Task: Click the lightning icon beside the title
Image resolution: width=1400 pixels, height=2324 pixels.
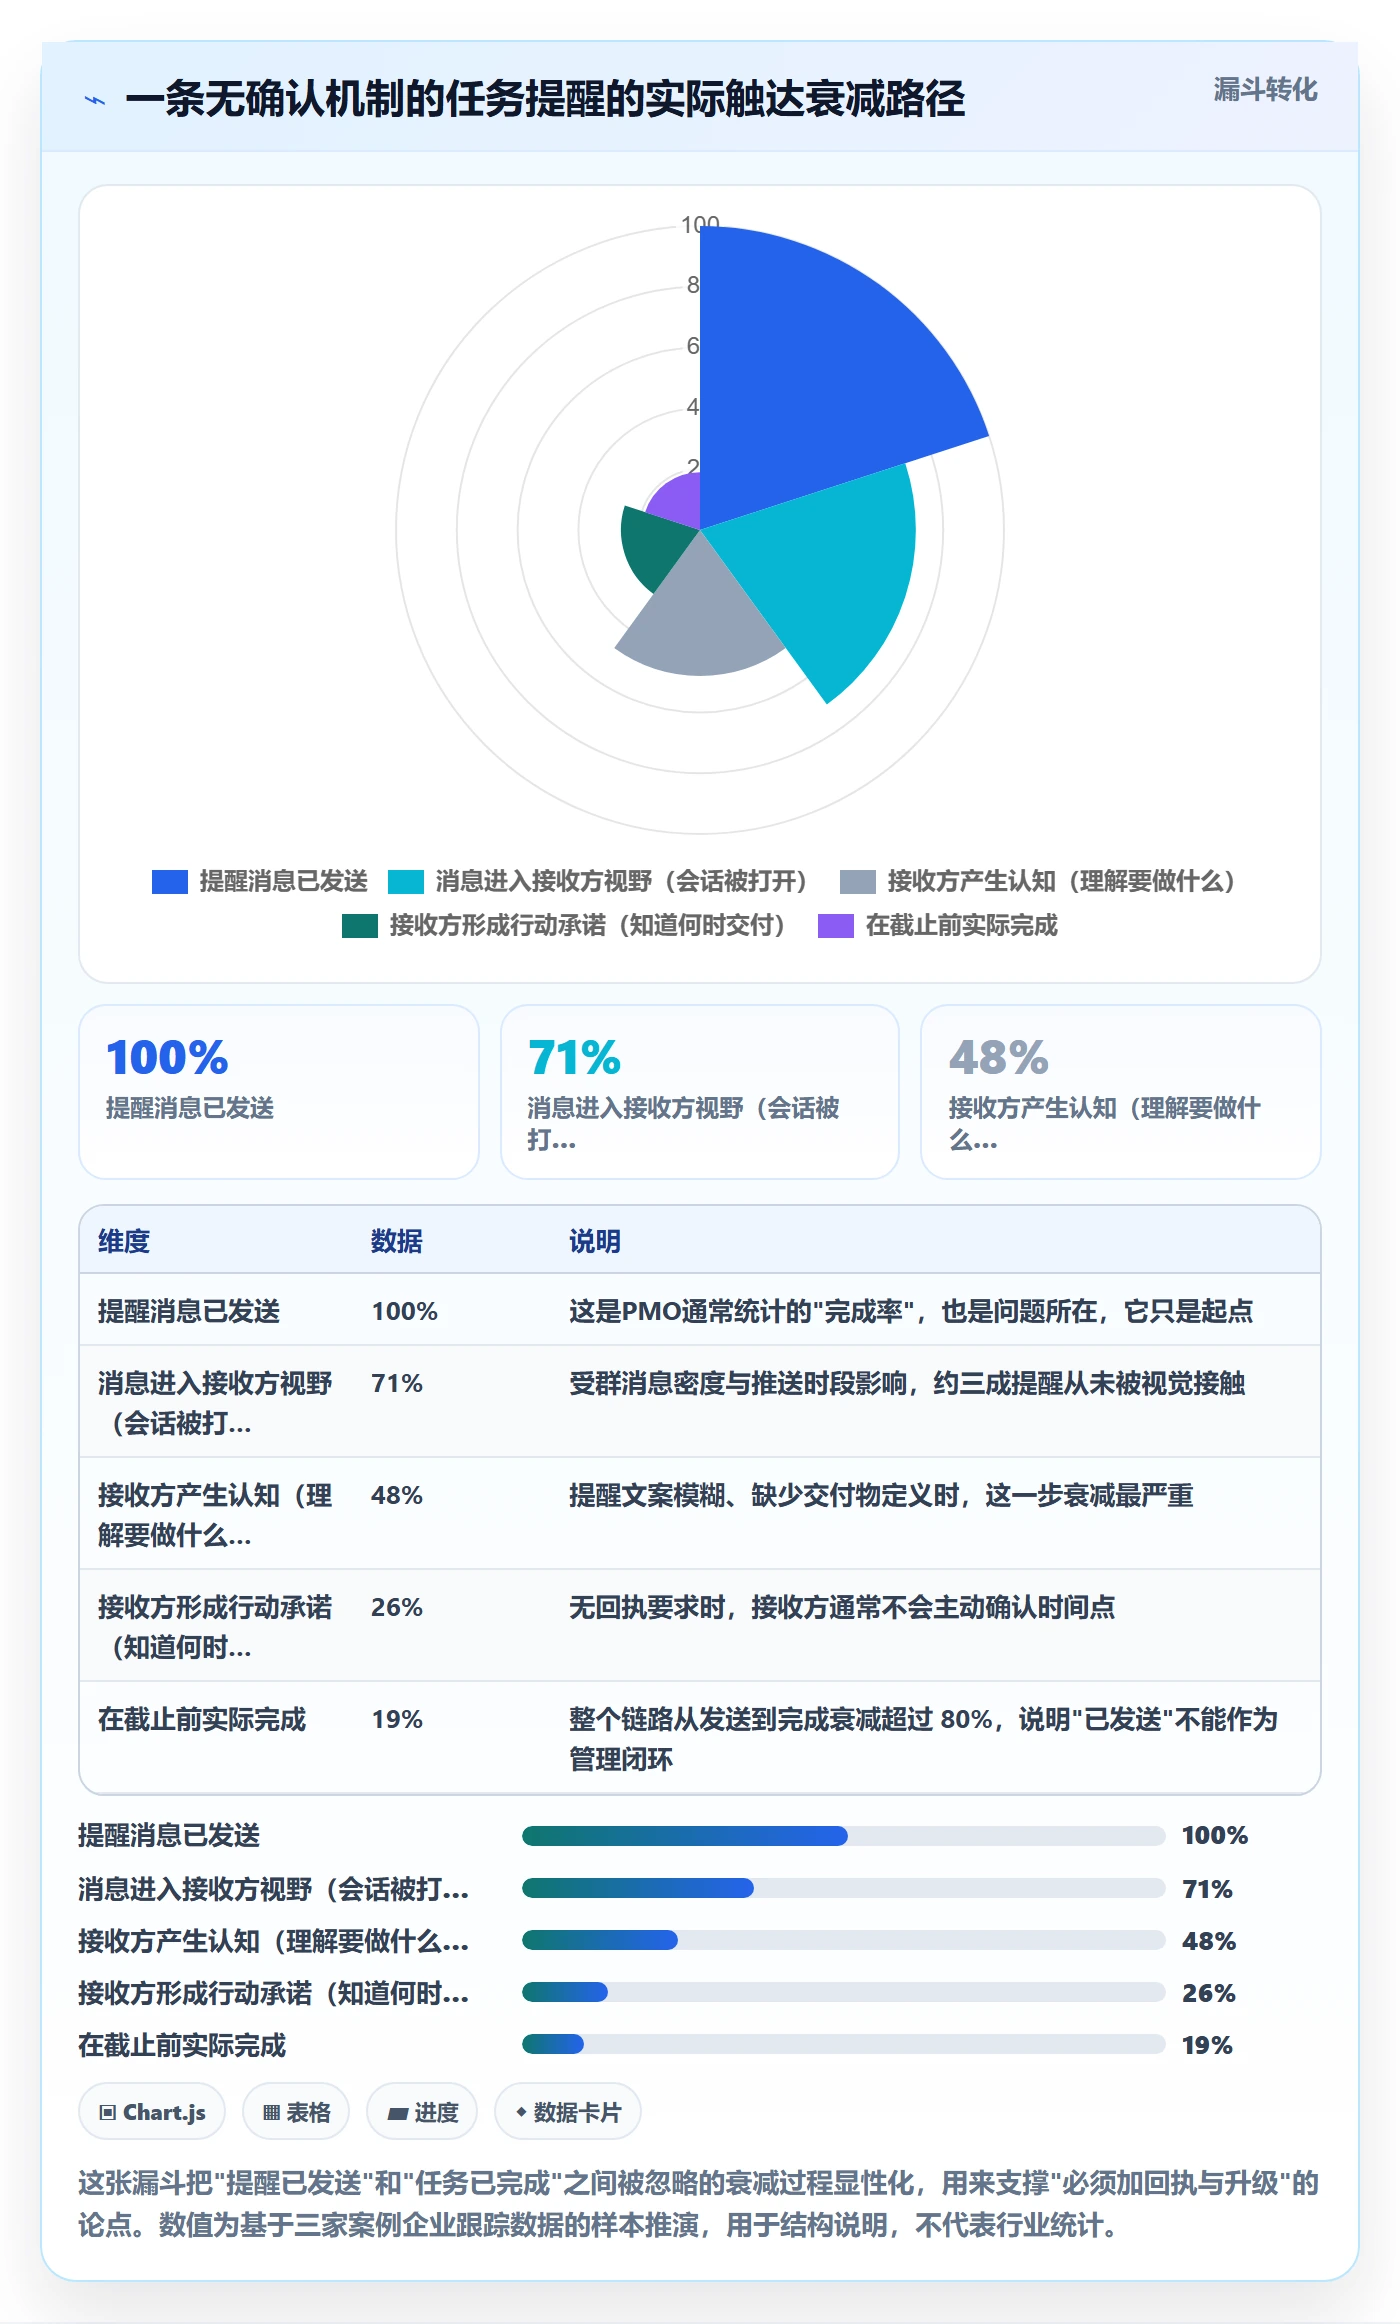Action: [x=95, y=100]
